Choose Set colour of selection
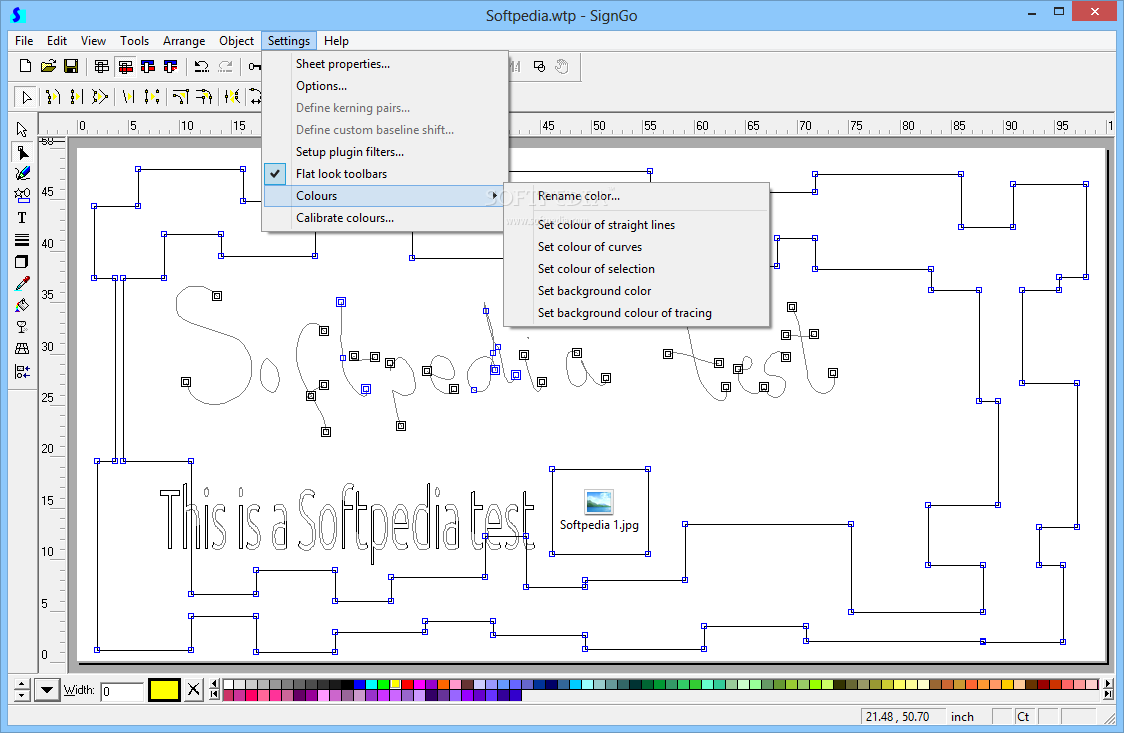 637,269
